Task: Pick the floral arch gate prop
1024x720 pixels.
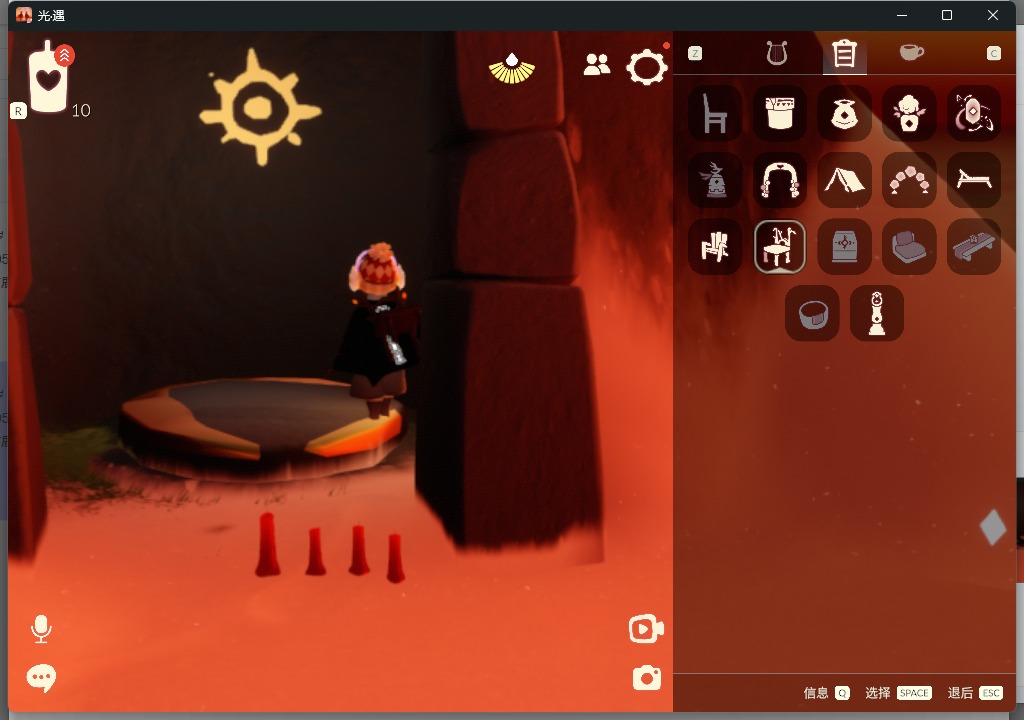Action: [x=779, y=180]
